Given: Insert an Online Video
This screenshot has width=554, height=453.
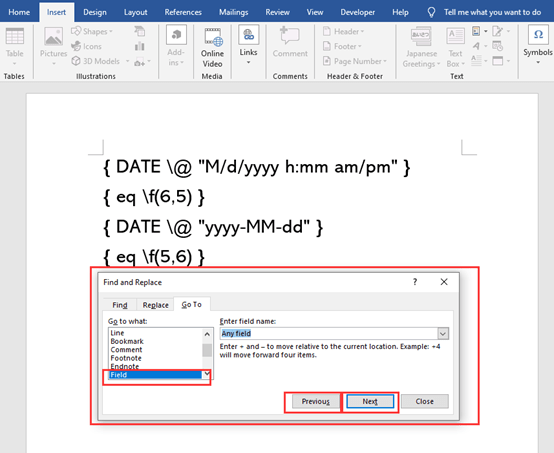Looking at the screenshot, I should [212, 48].
